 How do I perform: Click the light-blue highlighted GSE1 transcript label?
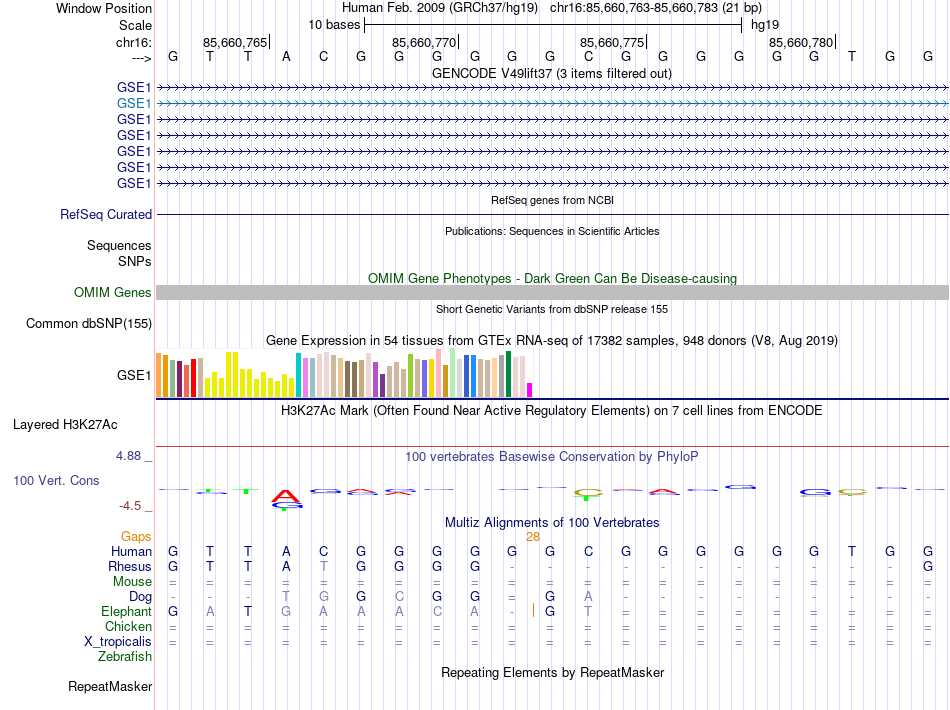coord(134,103)
